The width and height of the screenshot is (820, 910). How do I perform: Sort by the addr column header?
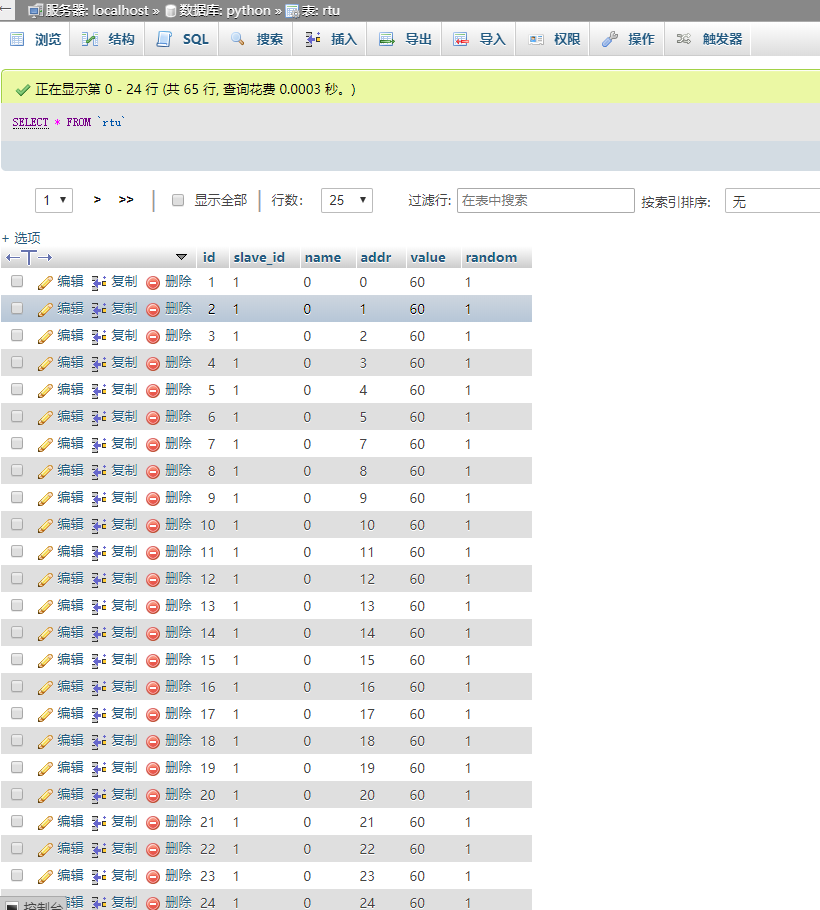pyautogui.click(x=375, y=257)
